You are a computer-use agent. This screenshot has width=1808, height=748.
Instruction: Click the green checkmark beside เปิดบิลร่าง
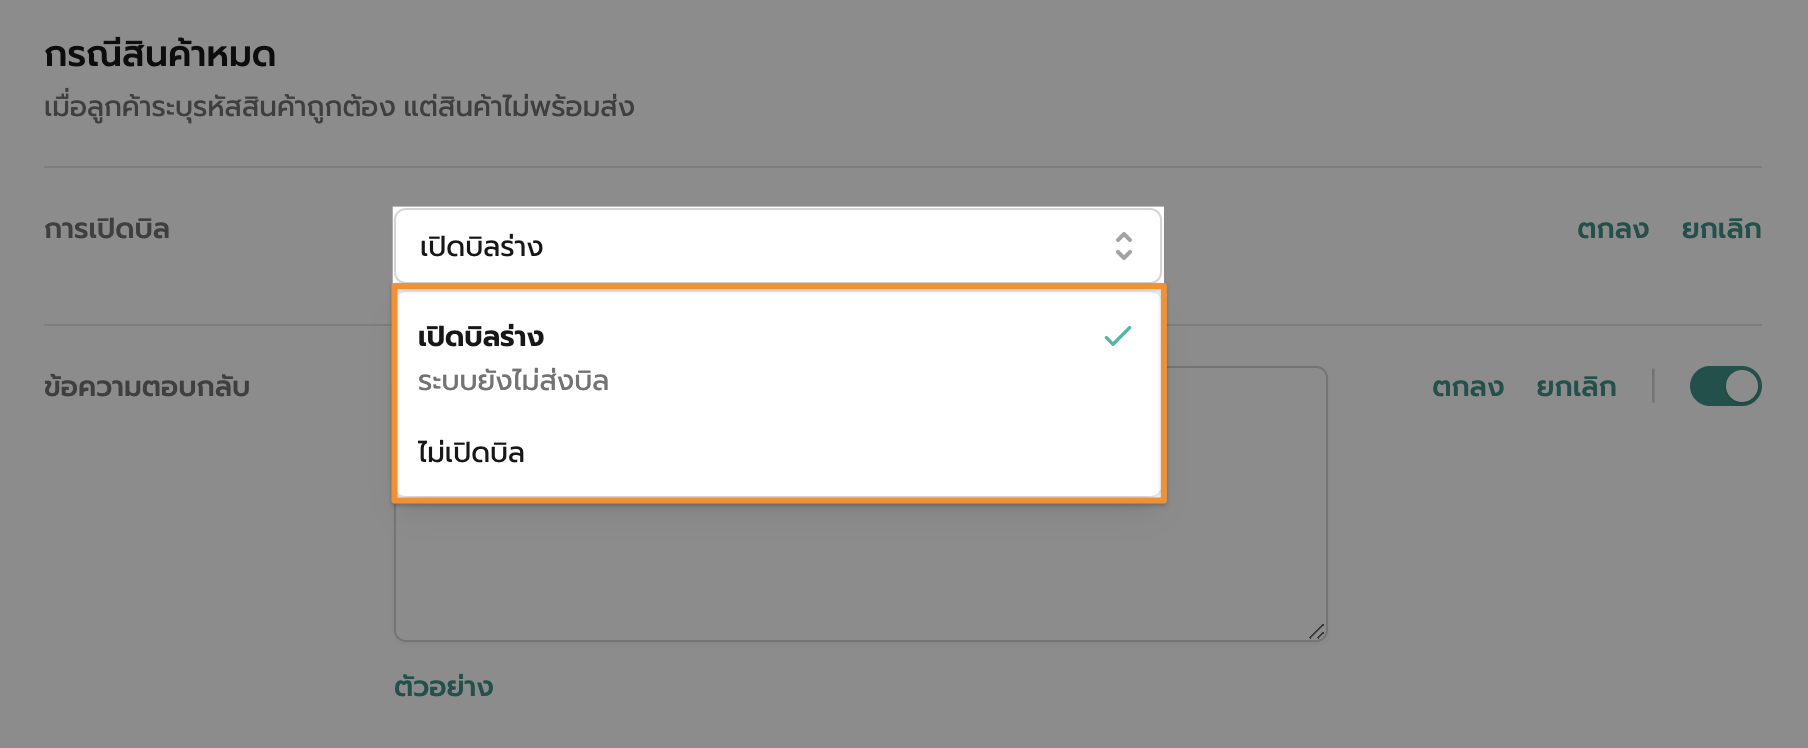(1117, 336)
